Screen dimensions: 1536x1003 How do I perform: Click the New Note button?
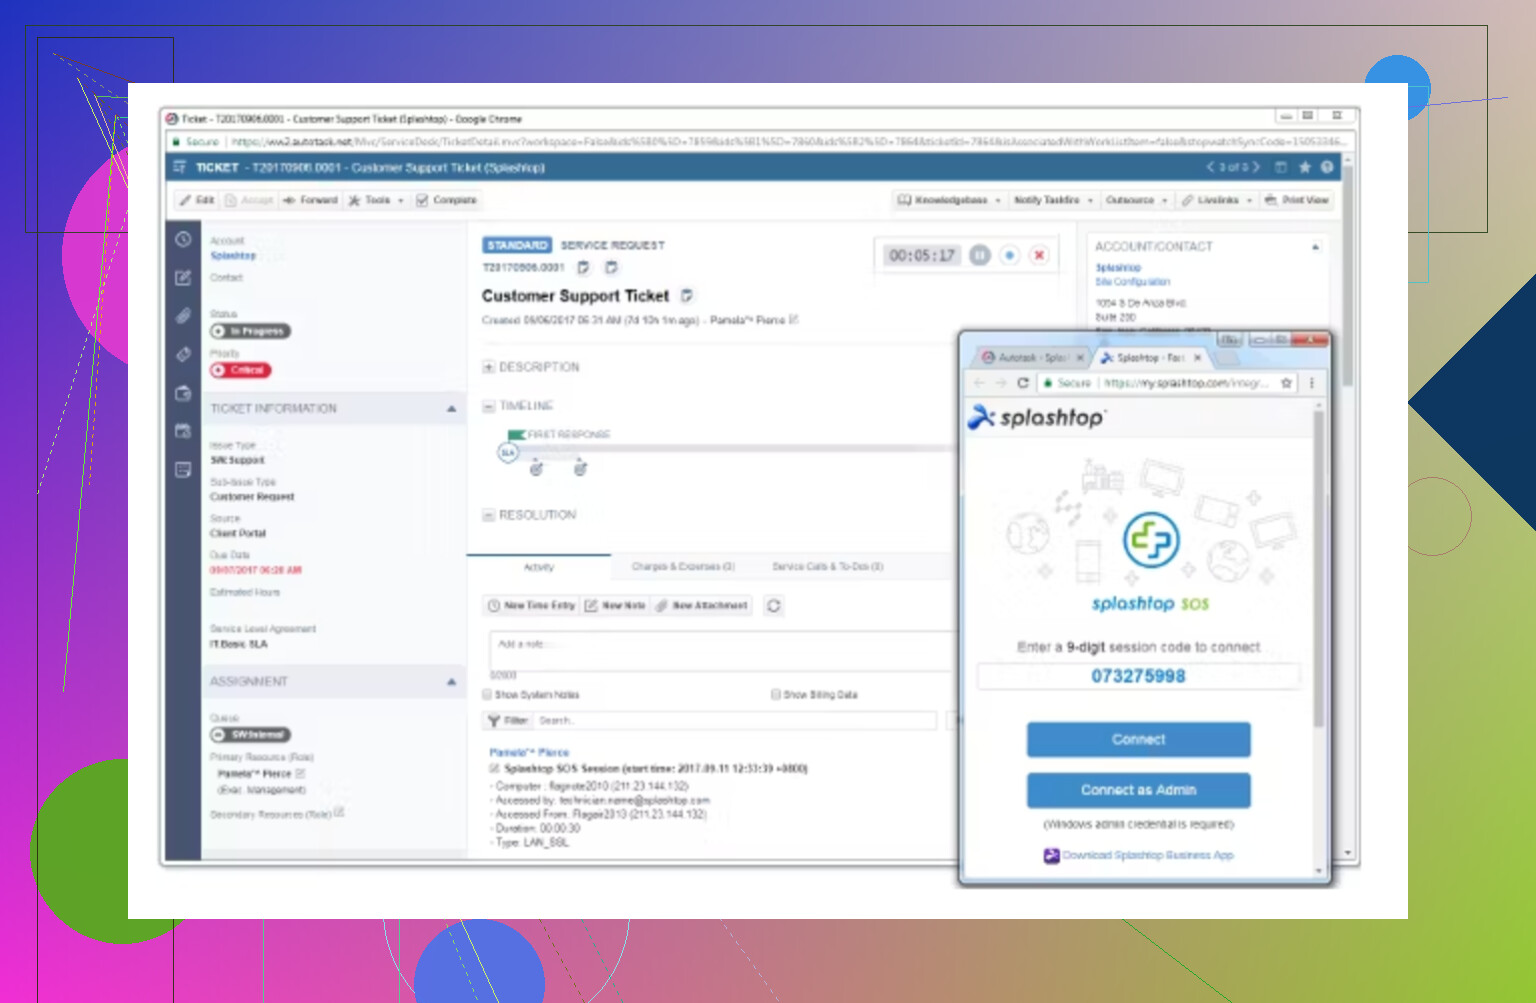(x=616, y=606)
